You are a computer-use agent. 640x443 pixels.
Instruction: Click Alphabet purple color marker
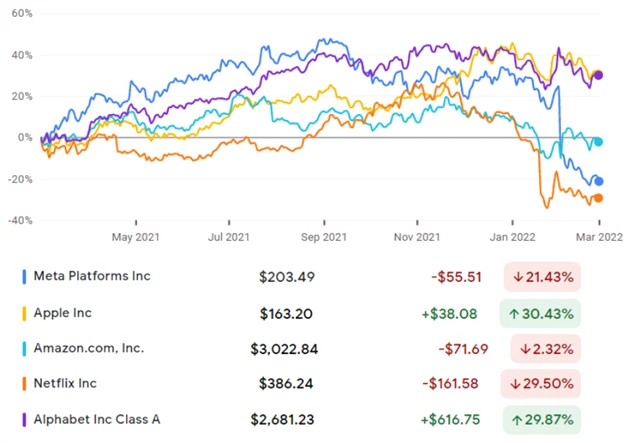[x=24, y=421]
